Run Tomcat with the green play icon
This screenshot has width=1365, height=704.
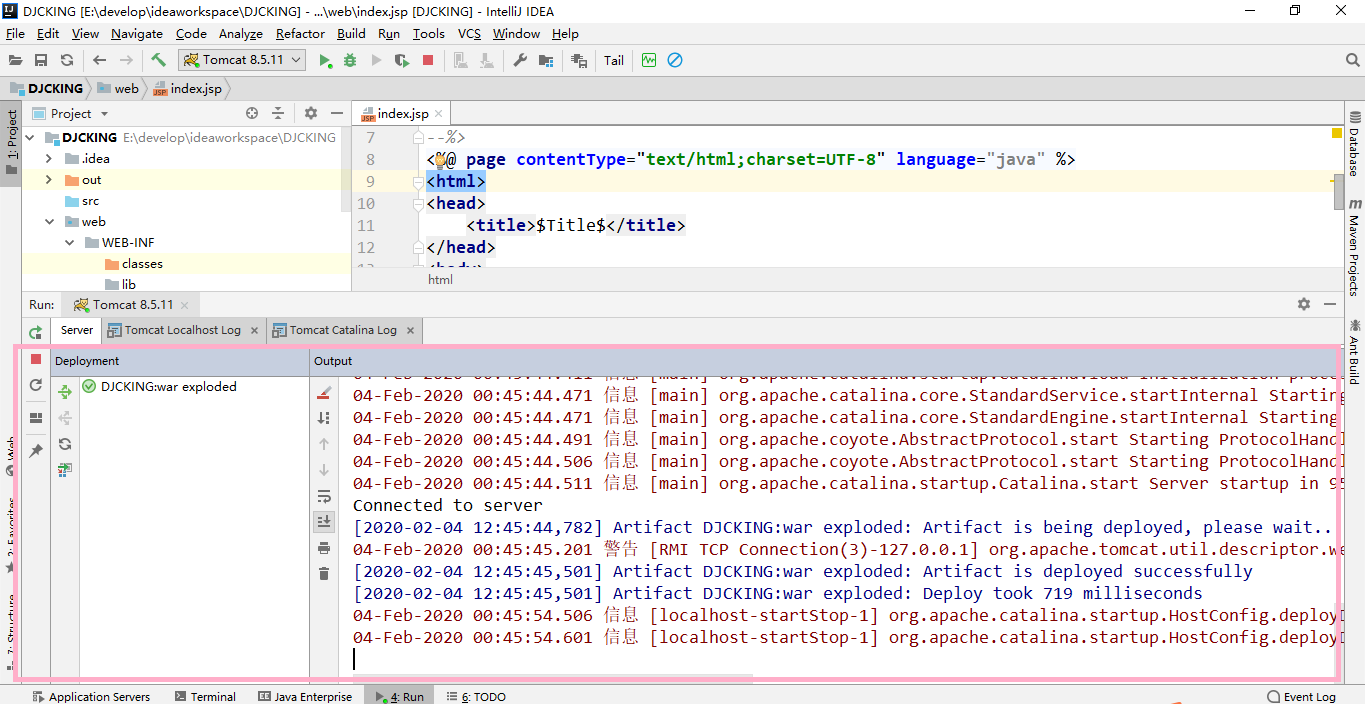point(325,61)
